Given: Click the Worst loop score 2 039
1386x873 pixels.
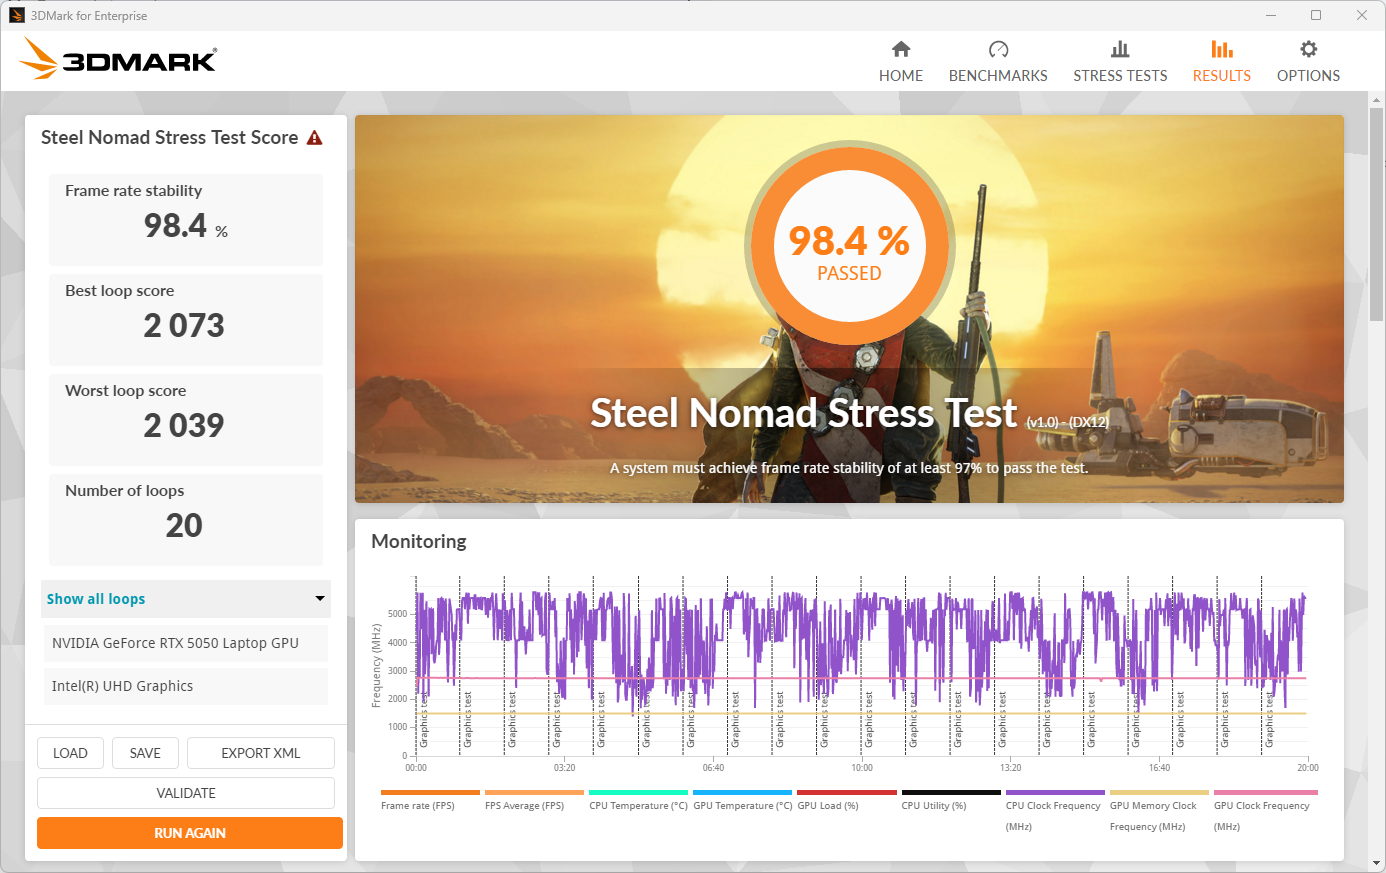Looking at the screenshot, I should pyautogui.click(x=184, y=426).
